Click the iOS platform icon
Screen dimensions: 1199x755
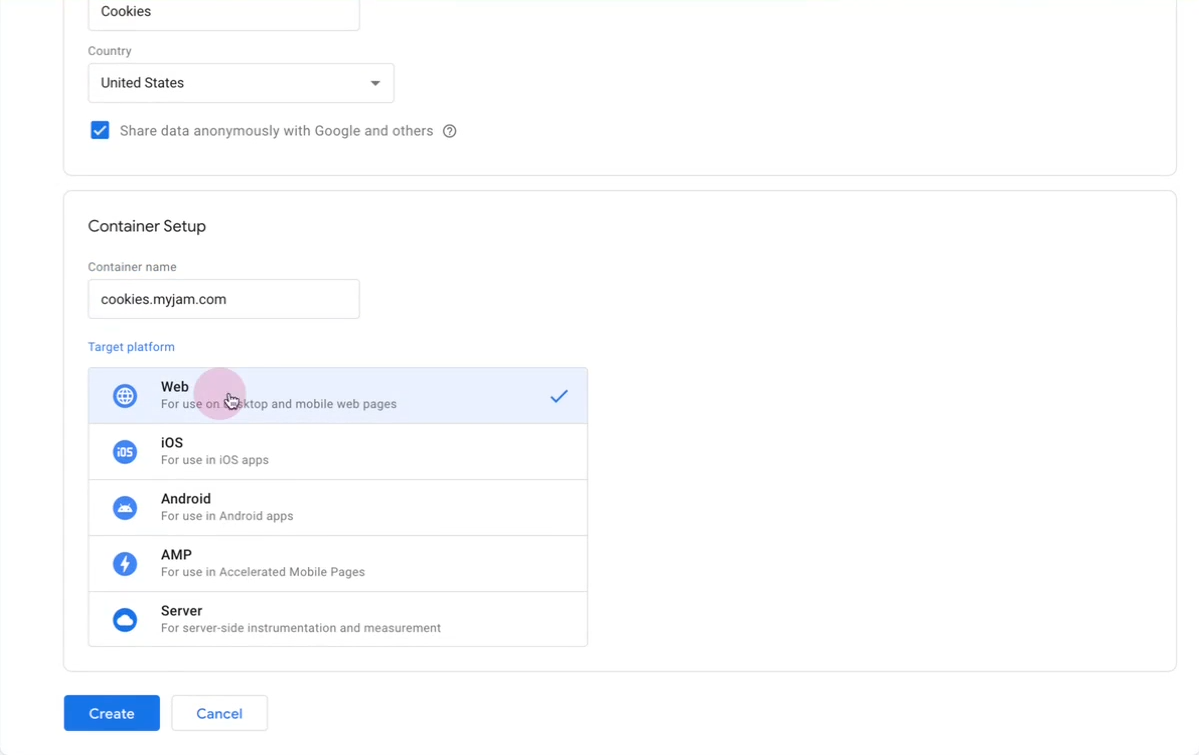point(125,452)
